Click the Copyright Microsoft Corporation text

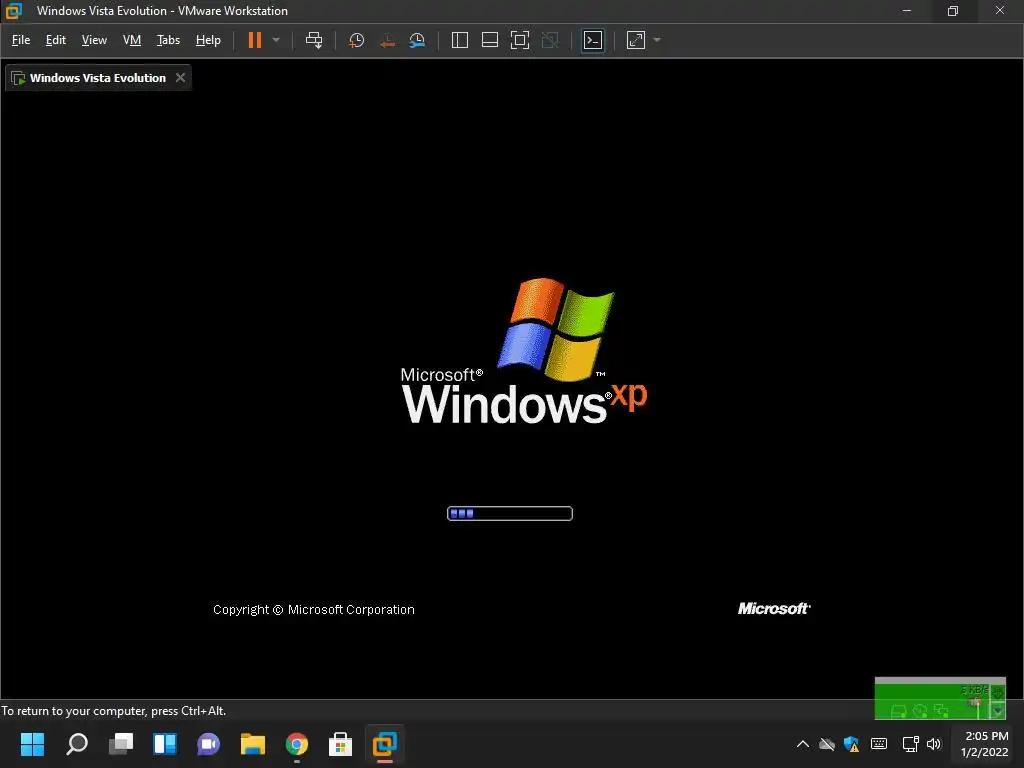[x=314, y=610]
